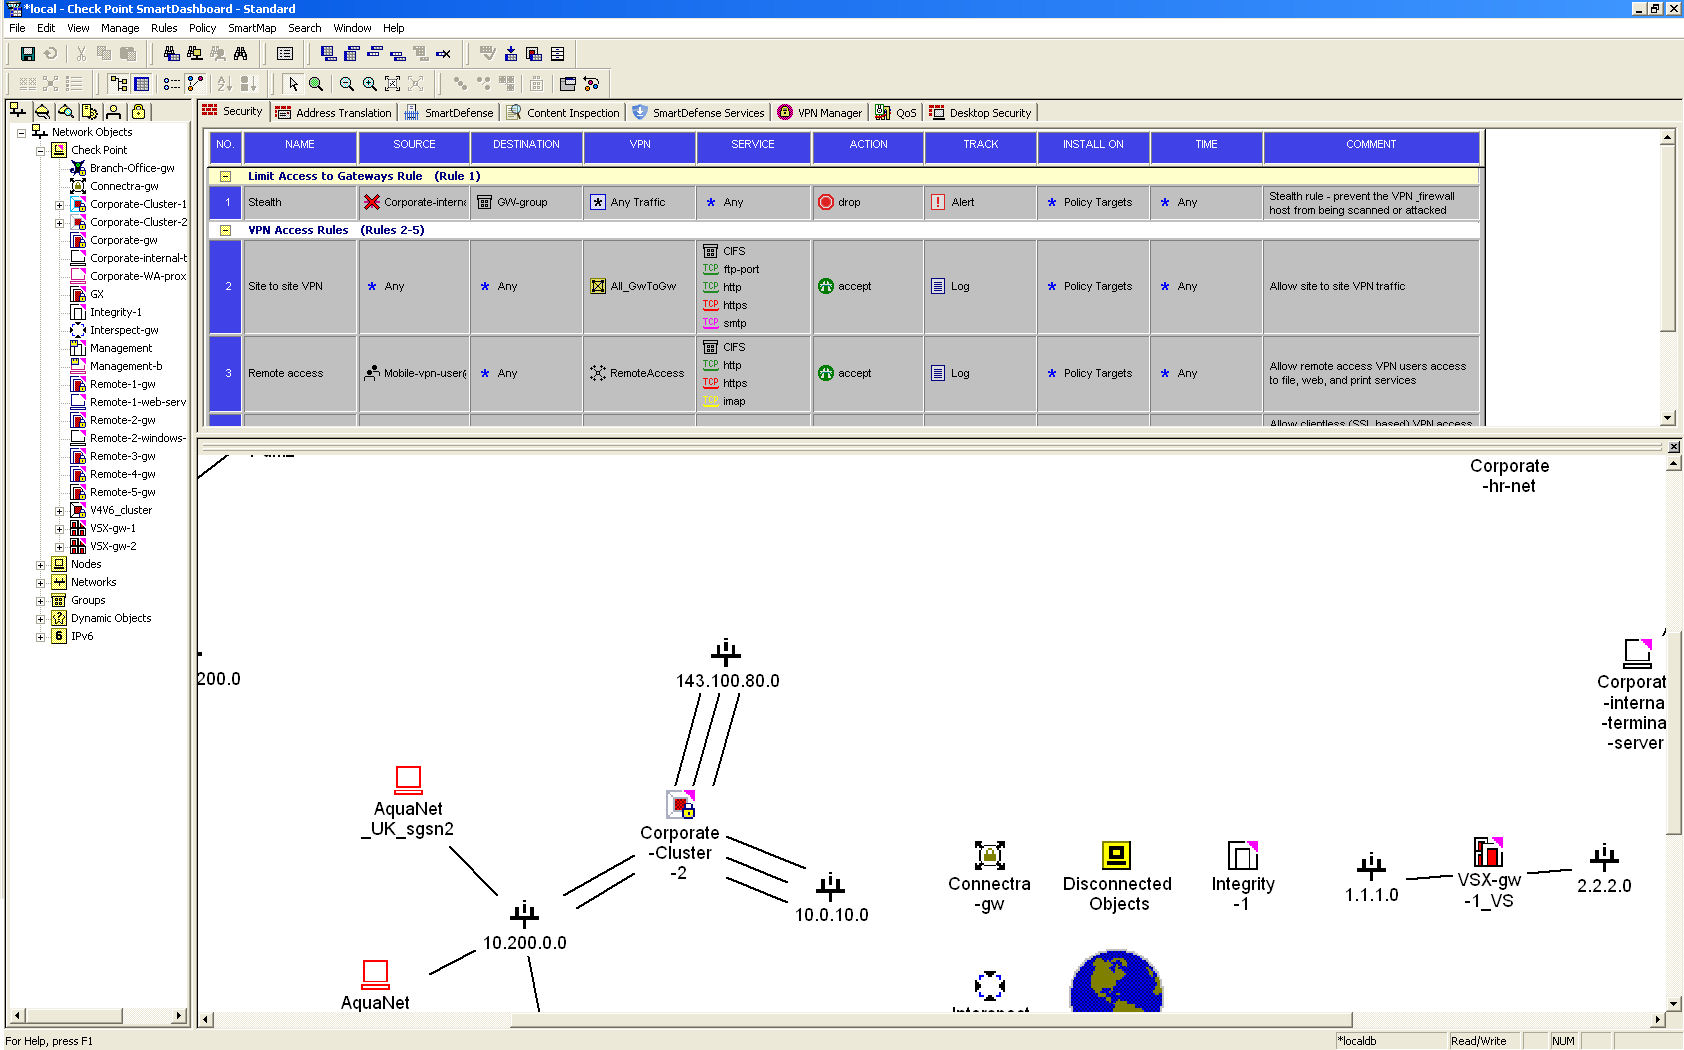1684x1050 pixels.
Task: Click the SOURCE column header
Action: coord(414,145)
